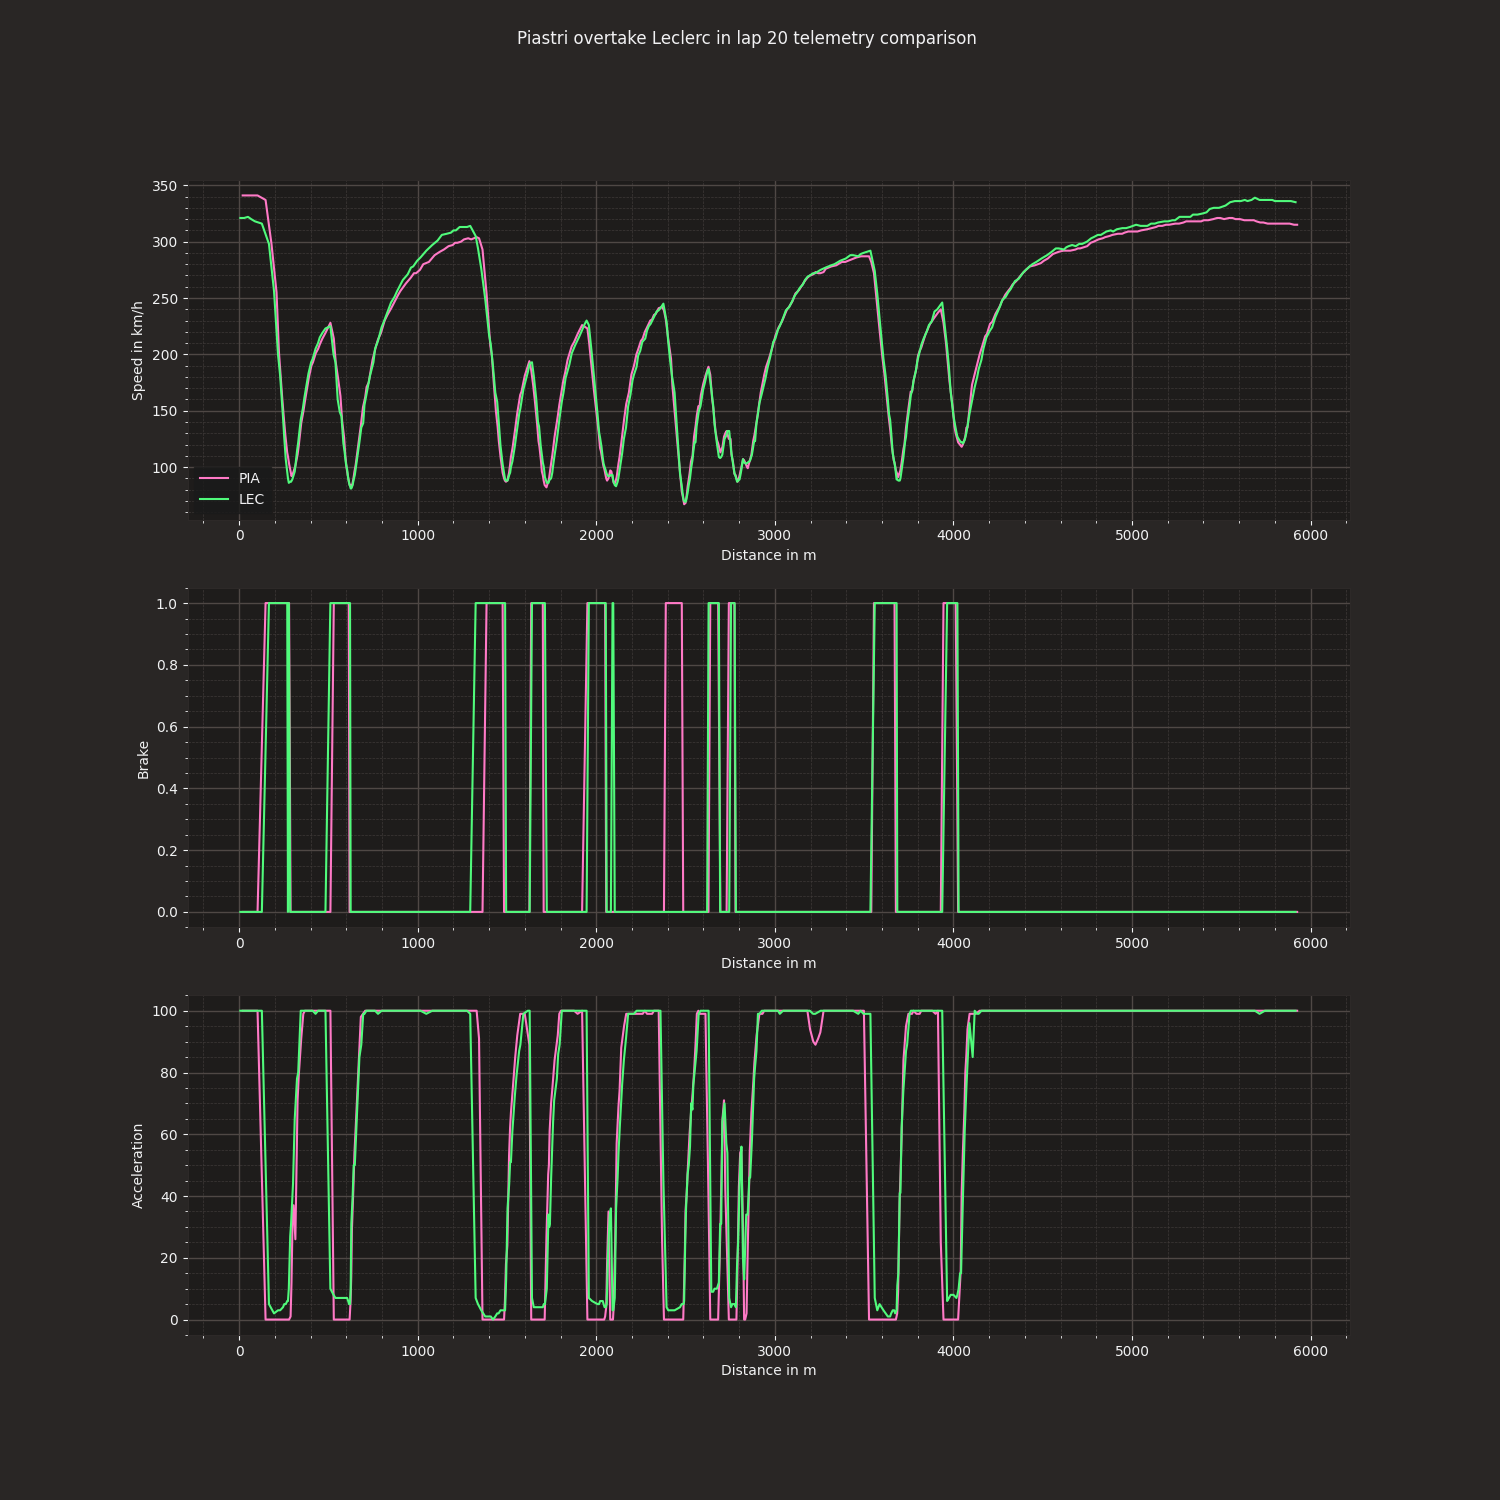Click the 0.0 tick on brake axis
Viewport: 1500px width, 1500px height.
coord(167,912)
